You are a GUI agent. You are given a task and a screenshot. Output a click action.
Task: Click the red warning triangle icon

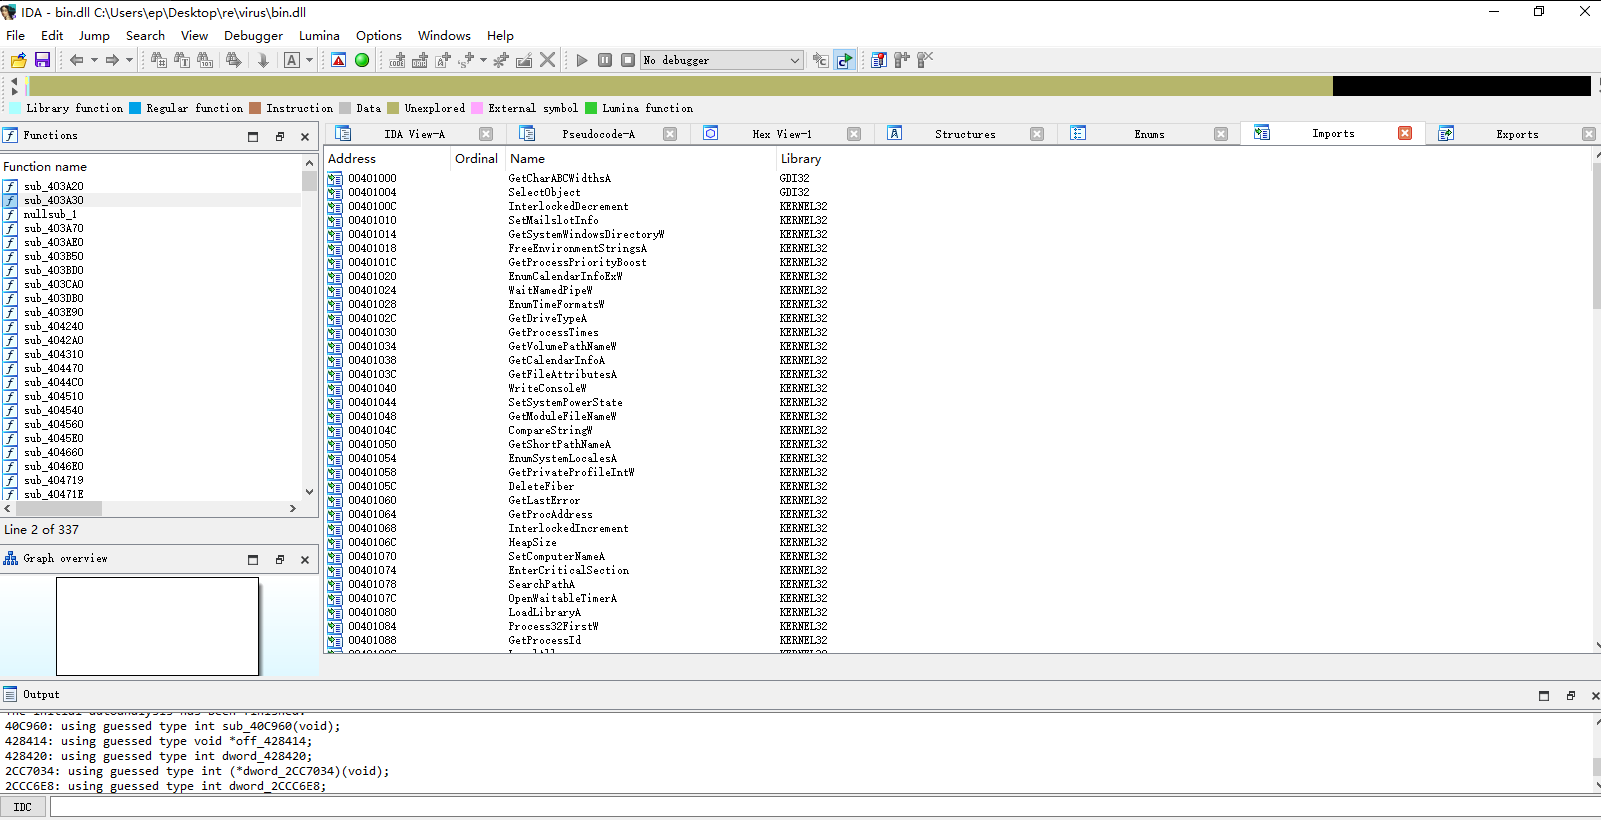pos(339,60)
